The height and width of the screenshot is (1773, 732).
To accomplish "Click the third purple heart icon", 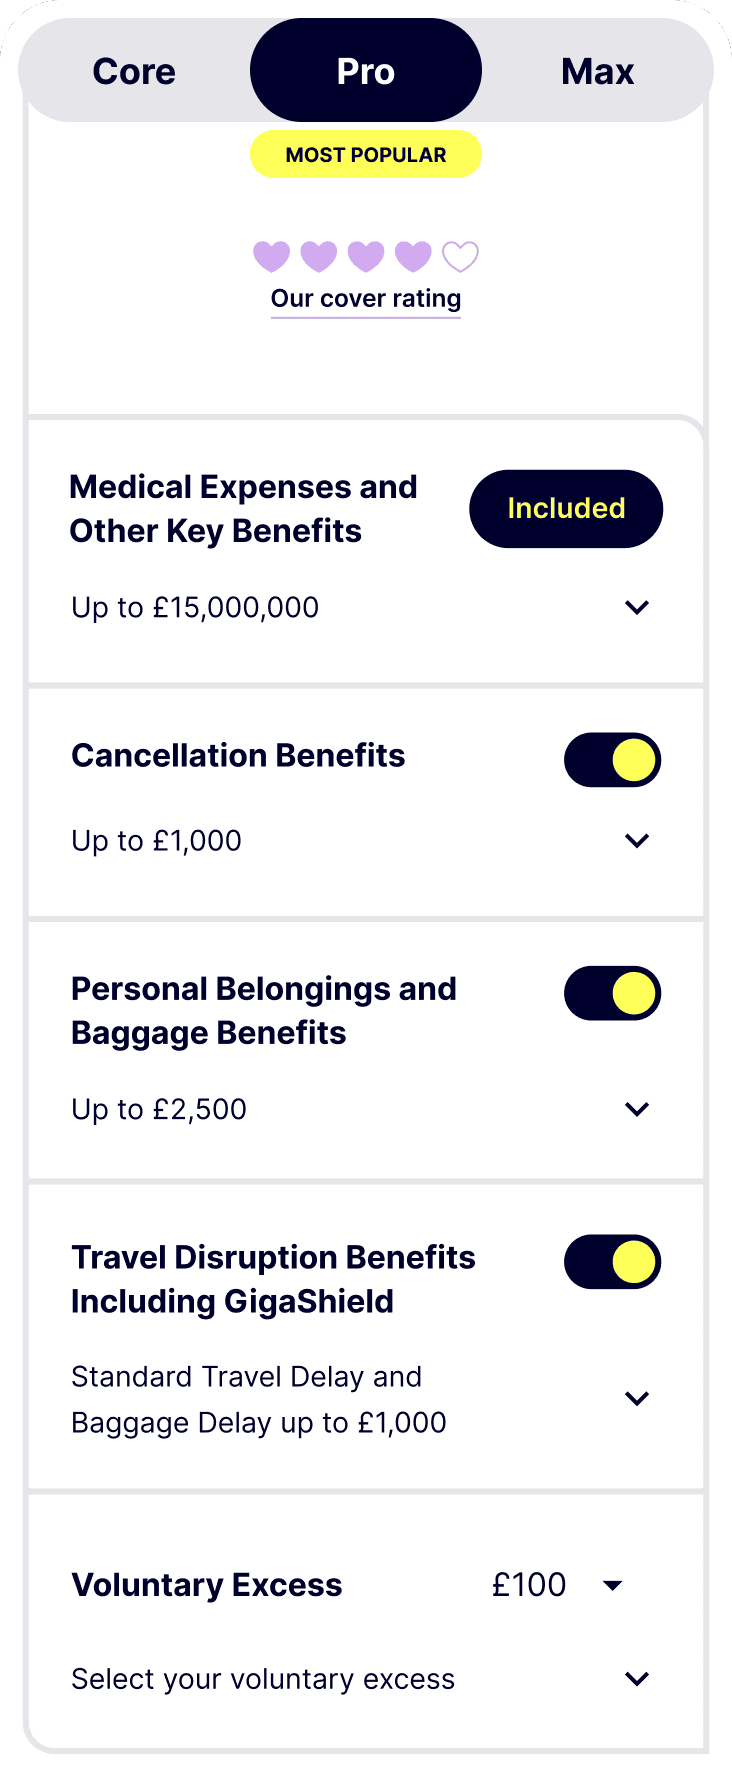I will coord(366,256).
